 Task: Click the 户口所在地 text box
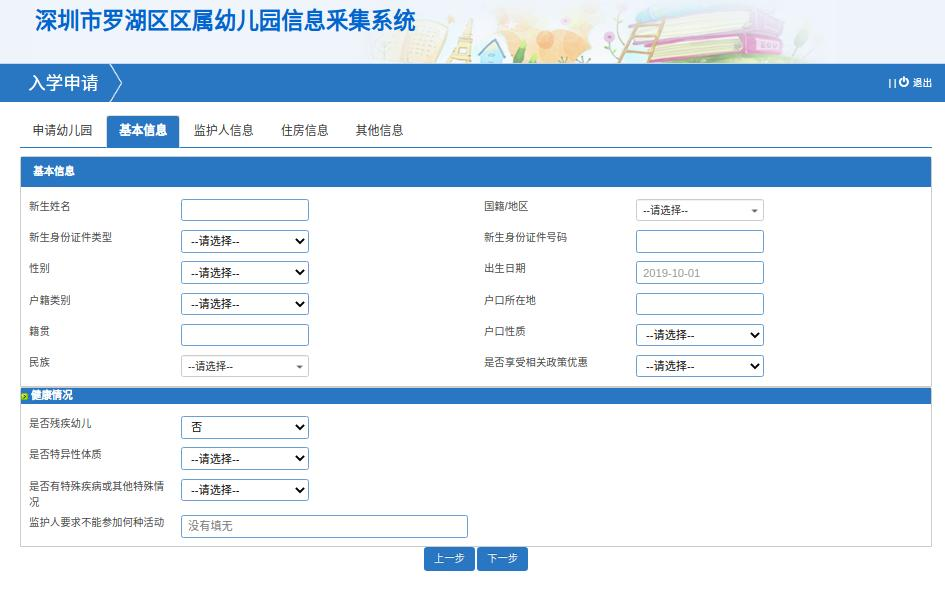point(699,303)
